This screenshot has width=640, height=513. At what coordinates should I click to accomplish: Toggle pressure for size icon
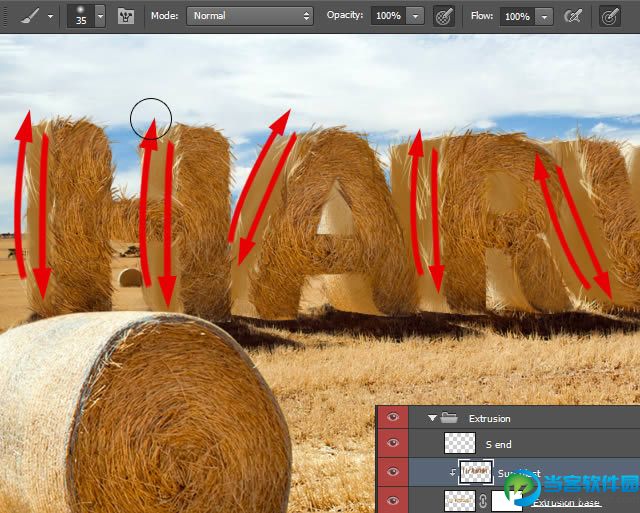click(610, 16)
